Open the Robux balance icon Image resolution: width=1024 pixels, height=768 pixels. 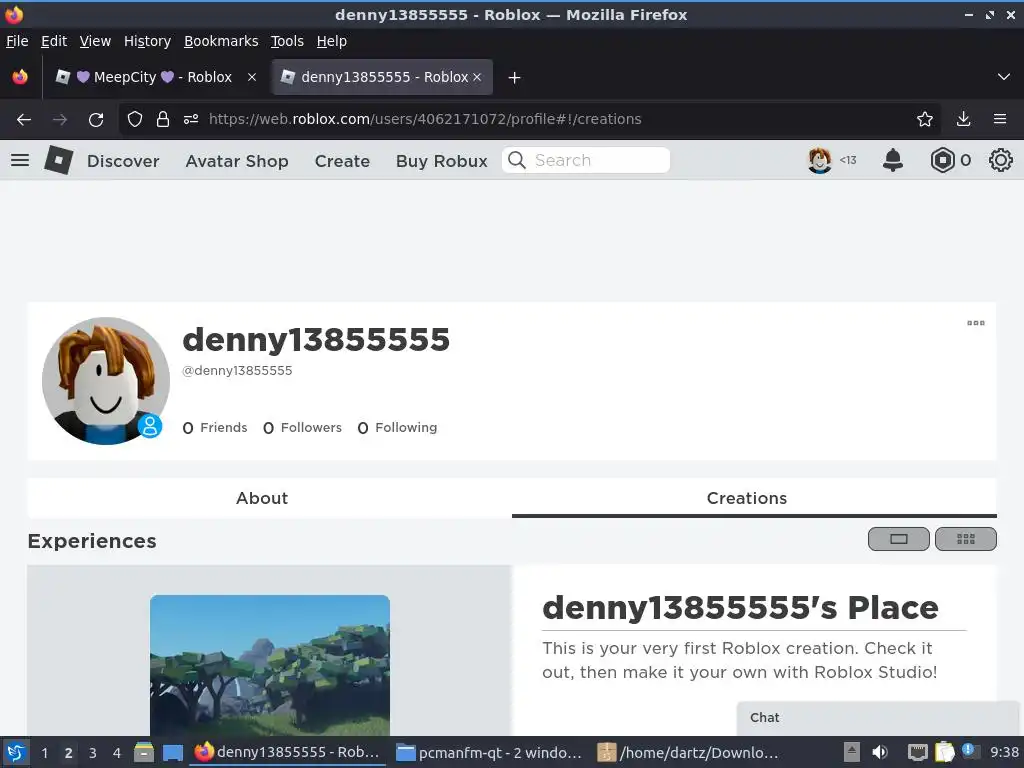click(942, 160)
